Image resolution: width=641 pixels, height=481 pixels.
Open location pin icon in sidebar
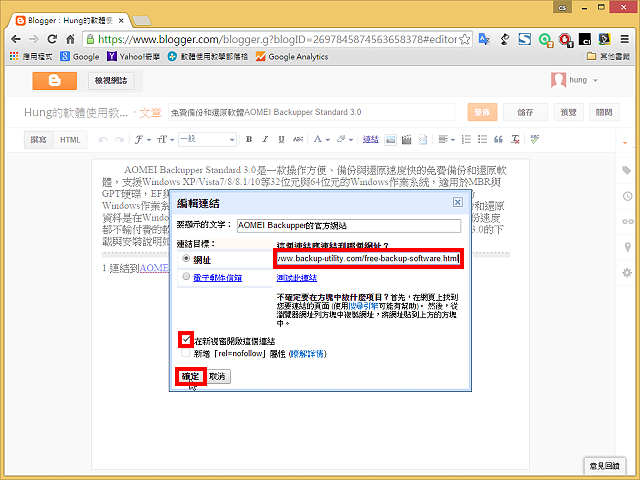(628, 247)
